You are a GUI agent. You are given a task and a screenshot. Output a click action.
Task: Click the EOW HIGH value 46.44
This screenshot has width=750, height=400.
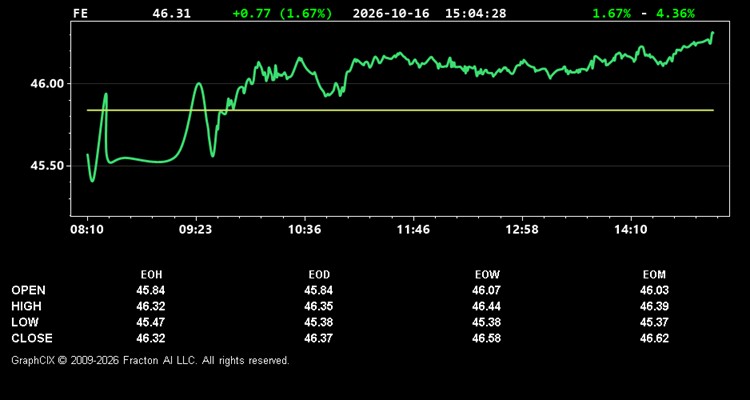pyautogui.click(x=486, y=306)
